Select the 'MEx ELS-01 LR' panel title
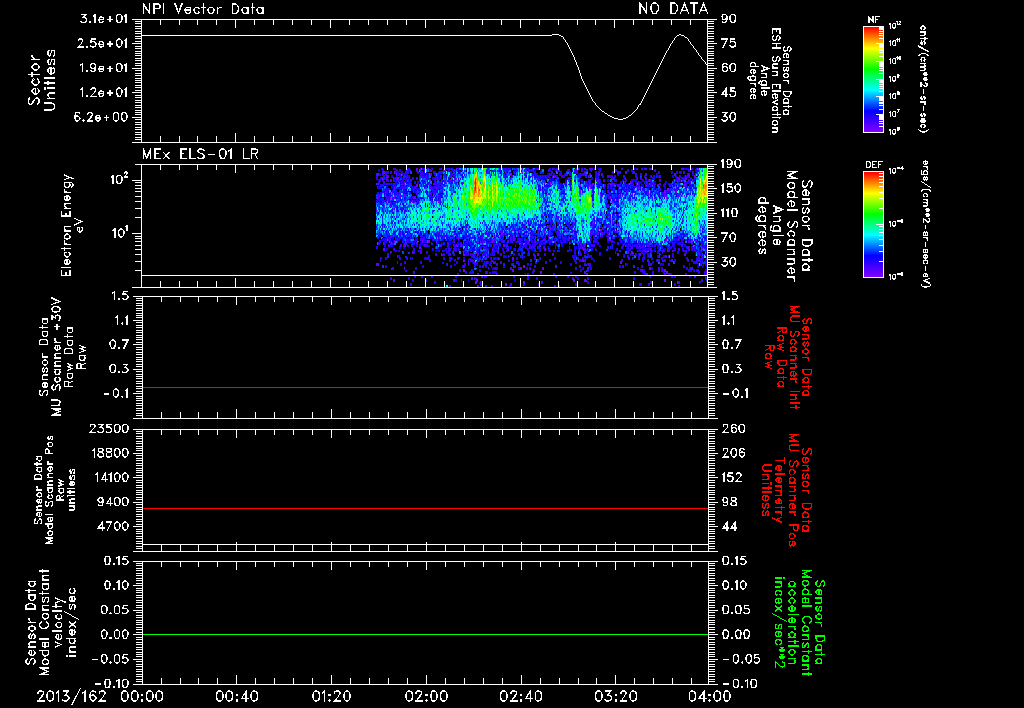 click(200, 154)
